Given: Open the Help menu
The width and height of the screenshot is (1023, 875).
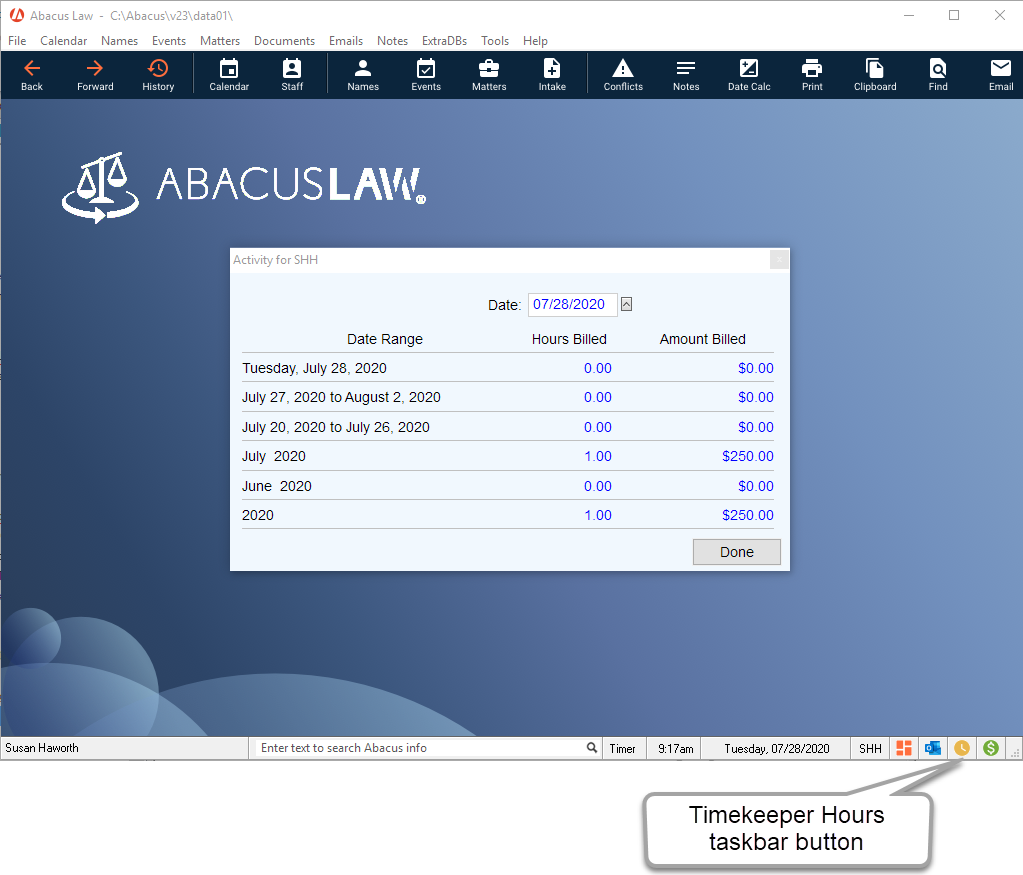Looking at the screenshot, I should click(x=535, y=40).
